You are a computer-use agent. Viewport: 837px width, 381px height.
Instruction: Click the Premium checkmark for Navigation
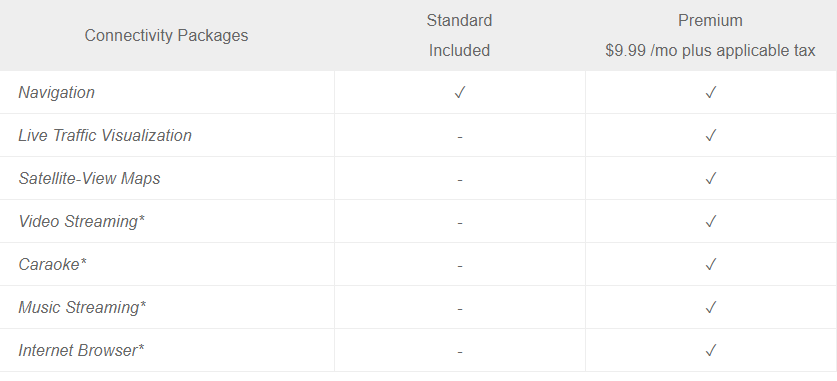[x=710, y=92]
